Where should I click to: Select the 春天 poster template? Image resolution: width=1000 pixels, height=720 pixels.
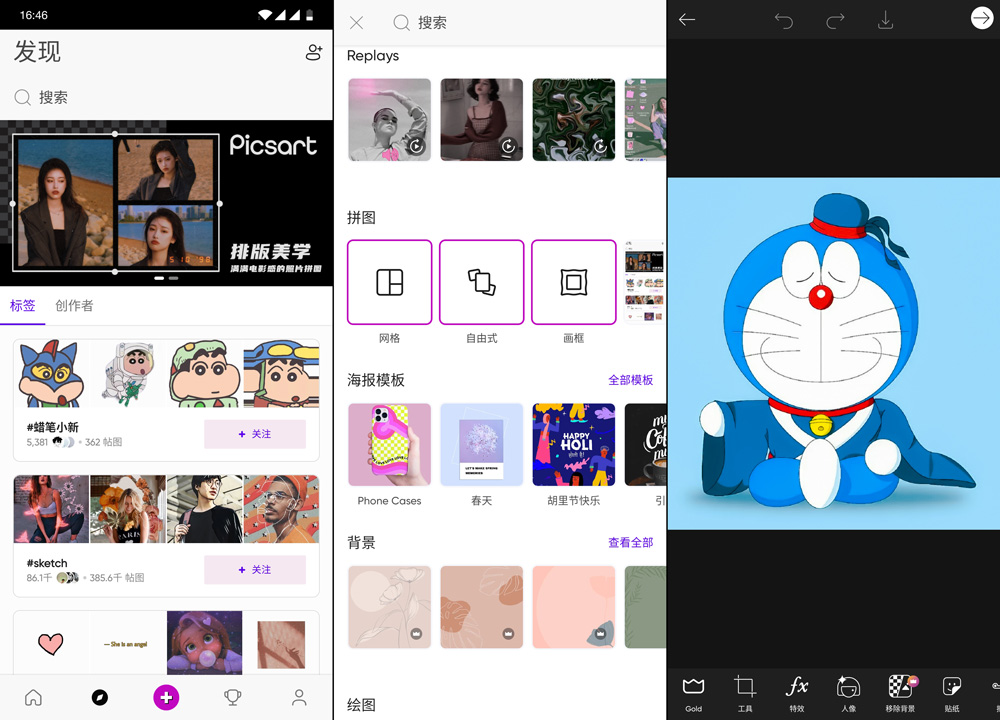coord(482,444)
